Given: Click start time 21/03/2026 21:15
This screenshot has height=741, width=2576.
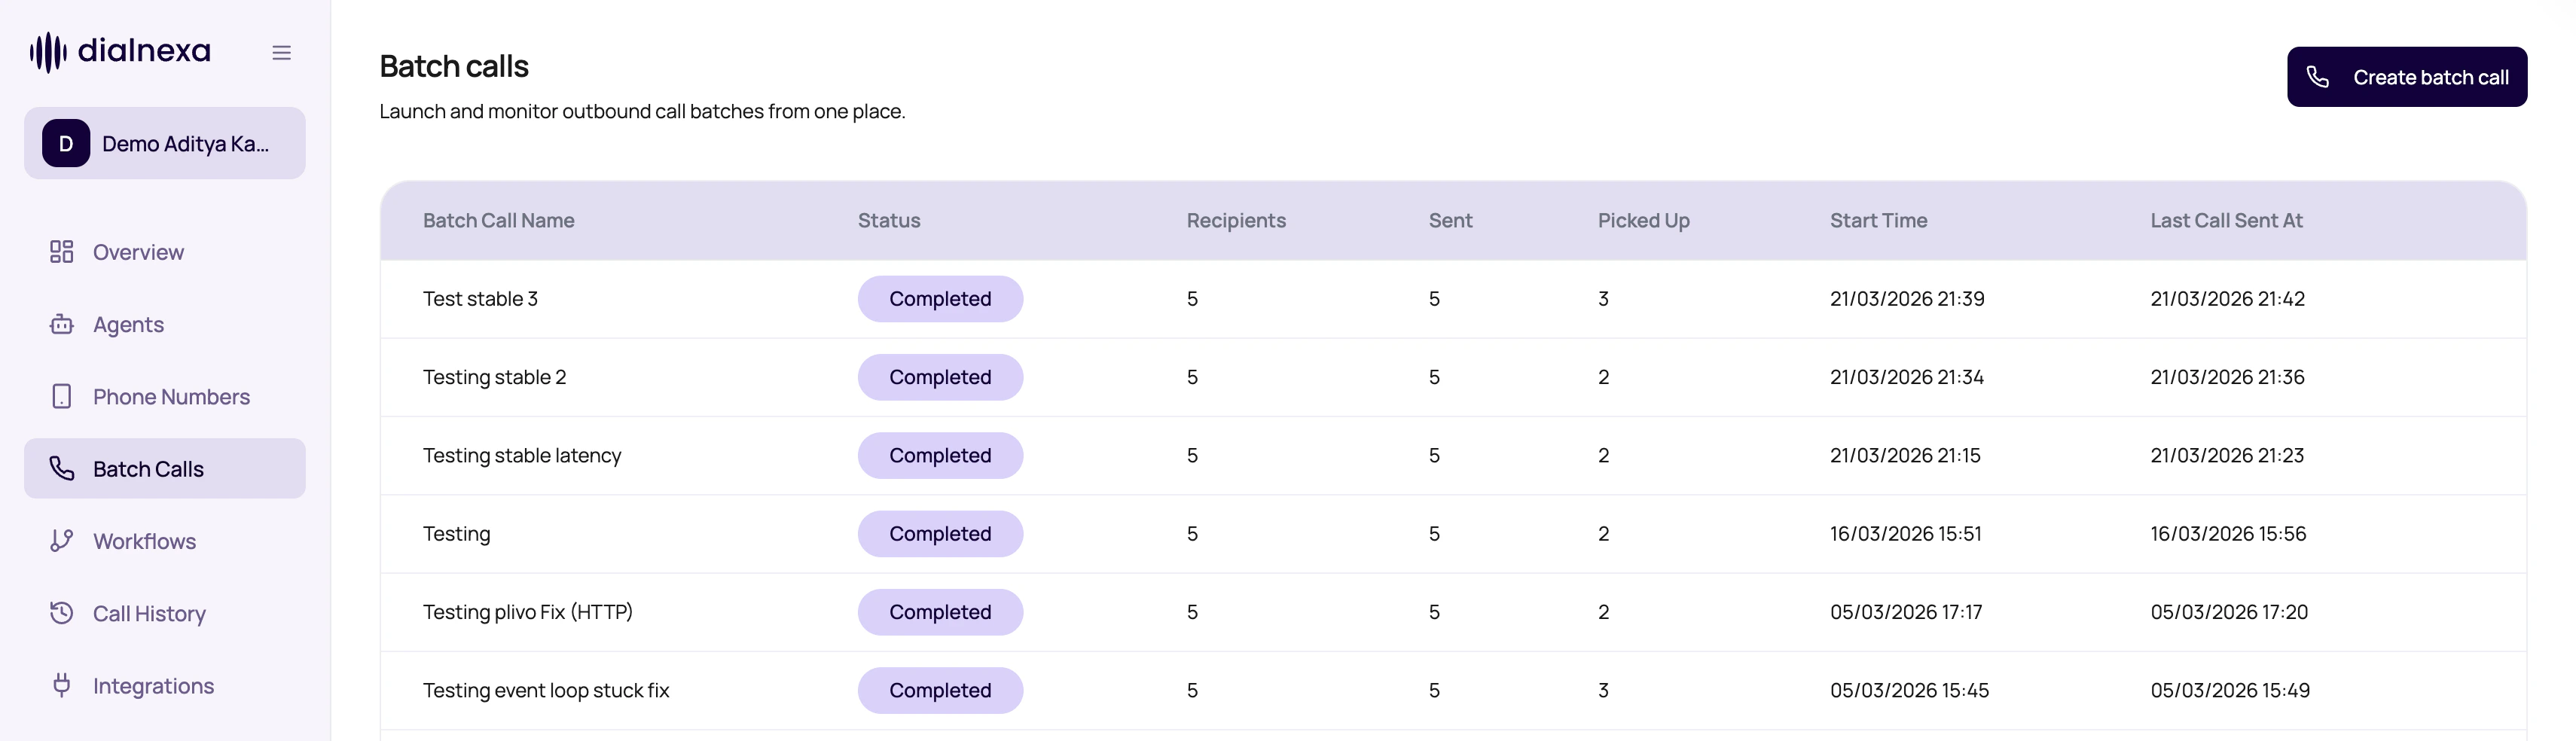Looking at the screenshot, I should pos(1905,455).
